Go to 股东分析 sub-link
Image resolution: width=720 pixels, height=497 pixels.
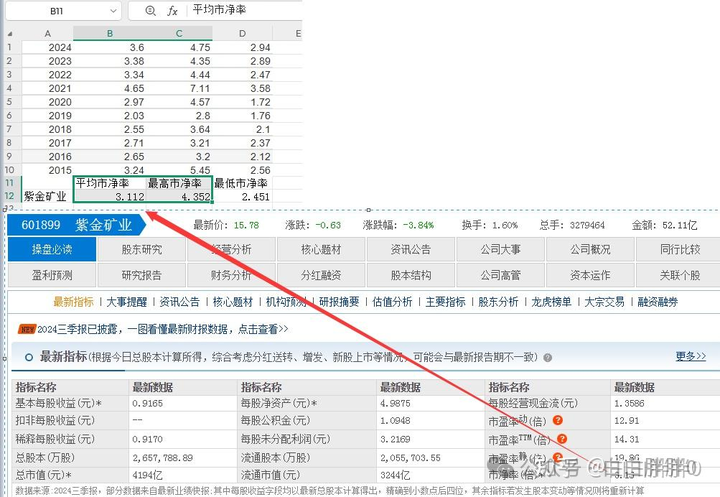pyautogui.click(x=498, y=302)
